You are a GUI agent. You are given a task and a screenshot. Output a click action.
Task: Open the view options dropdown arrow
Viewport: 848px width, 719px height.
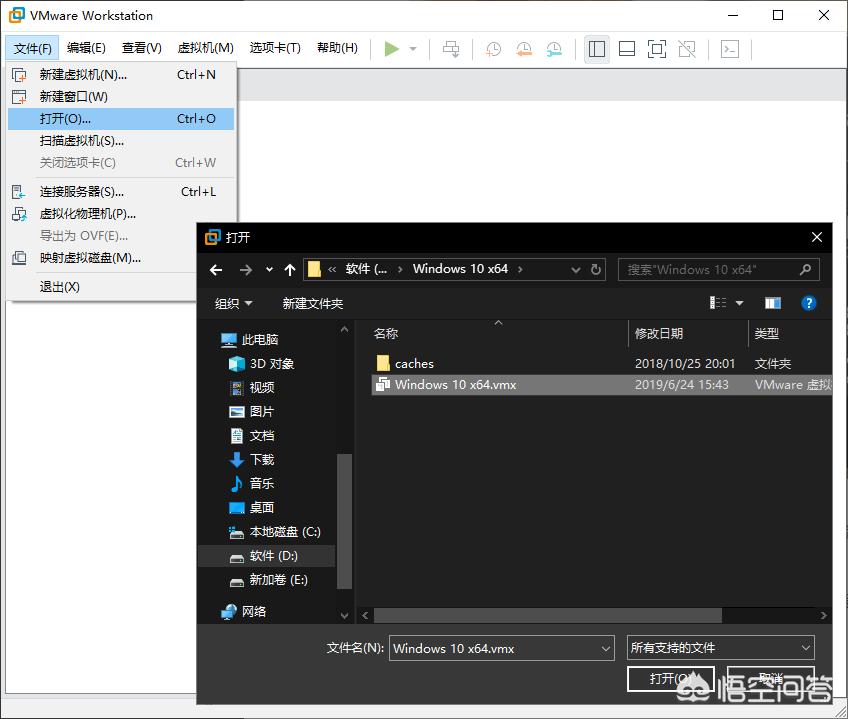[739, 303]
